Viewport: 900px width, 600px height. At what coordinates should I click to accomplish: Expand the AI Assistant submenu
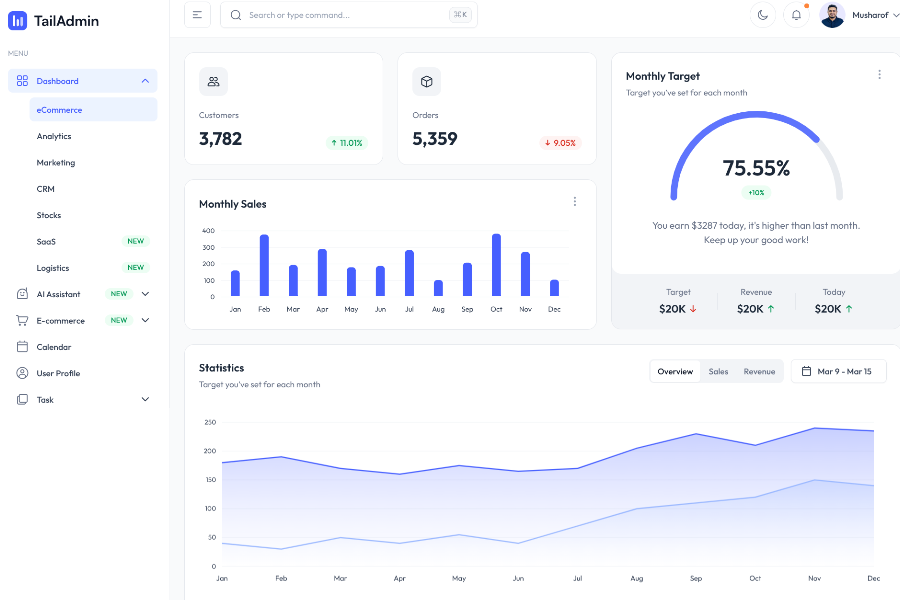coord(145,294)
